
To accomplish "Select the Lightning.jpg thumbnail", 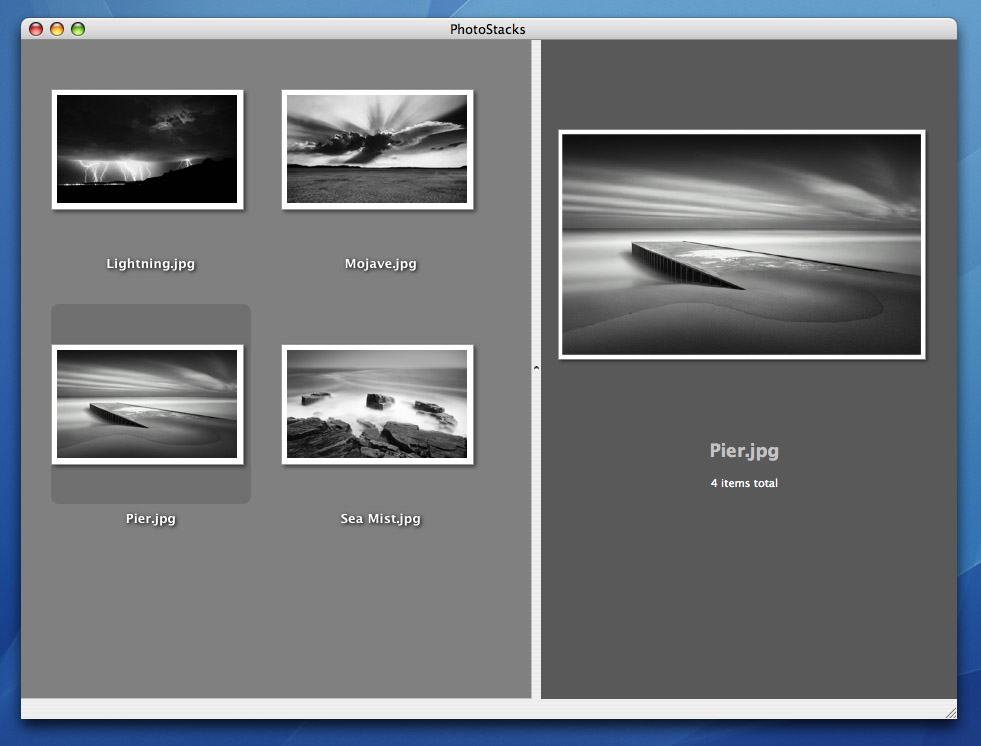I will pyautogui.click(x=148, y=150).
